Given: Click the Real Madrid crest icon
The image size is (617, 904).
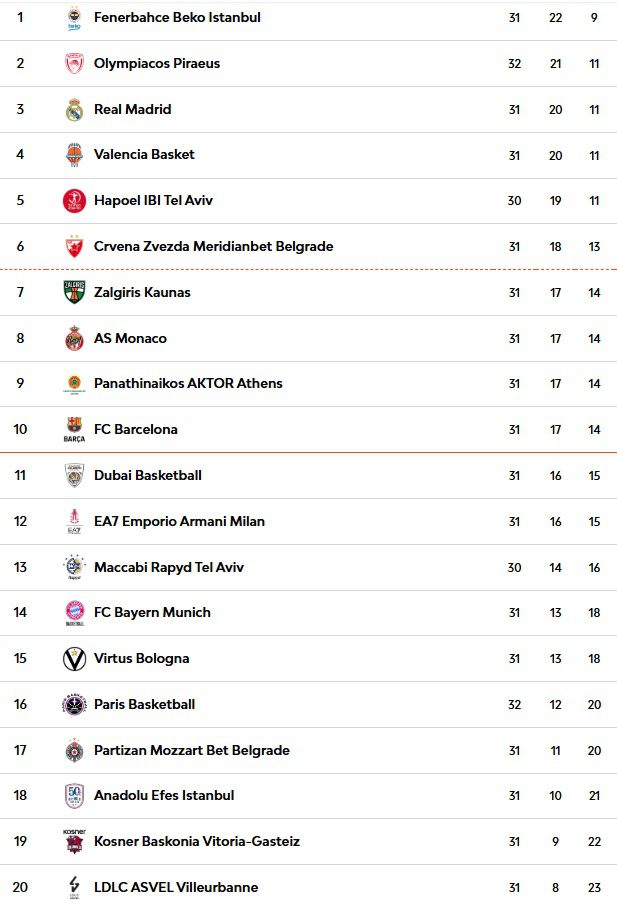Looking at the screenshot, I should pos(74,110).
